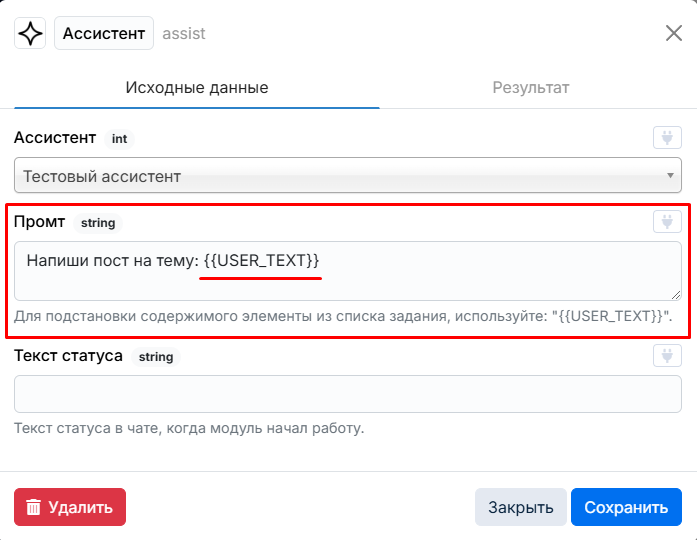Open the Тестовый ассистент dropdown
697x540 pixels.
348,175
